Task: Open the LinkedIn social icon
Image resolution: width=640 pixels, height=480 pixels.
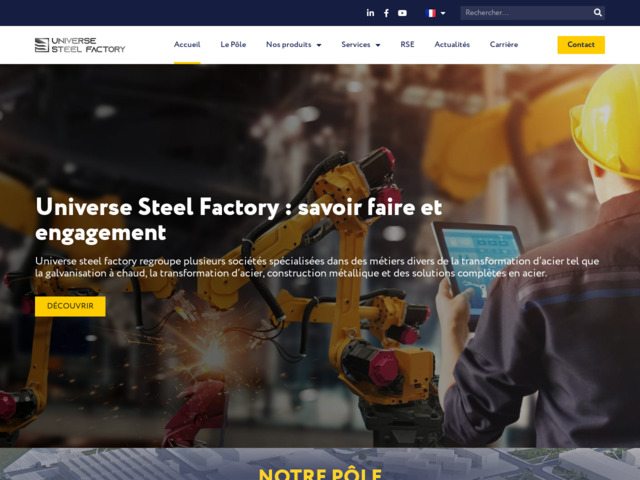Action: pos(370,13)
